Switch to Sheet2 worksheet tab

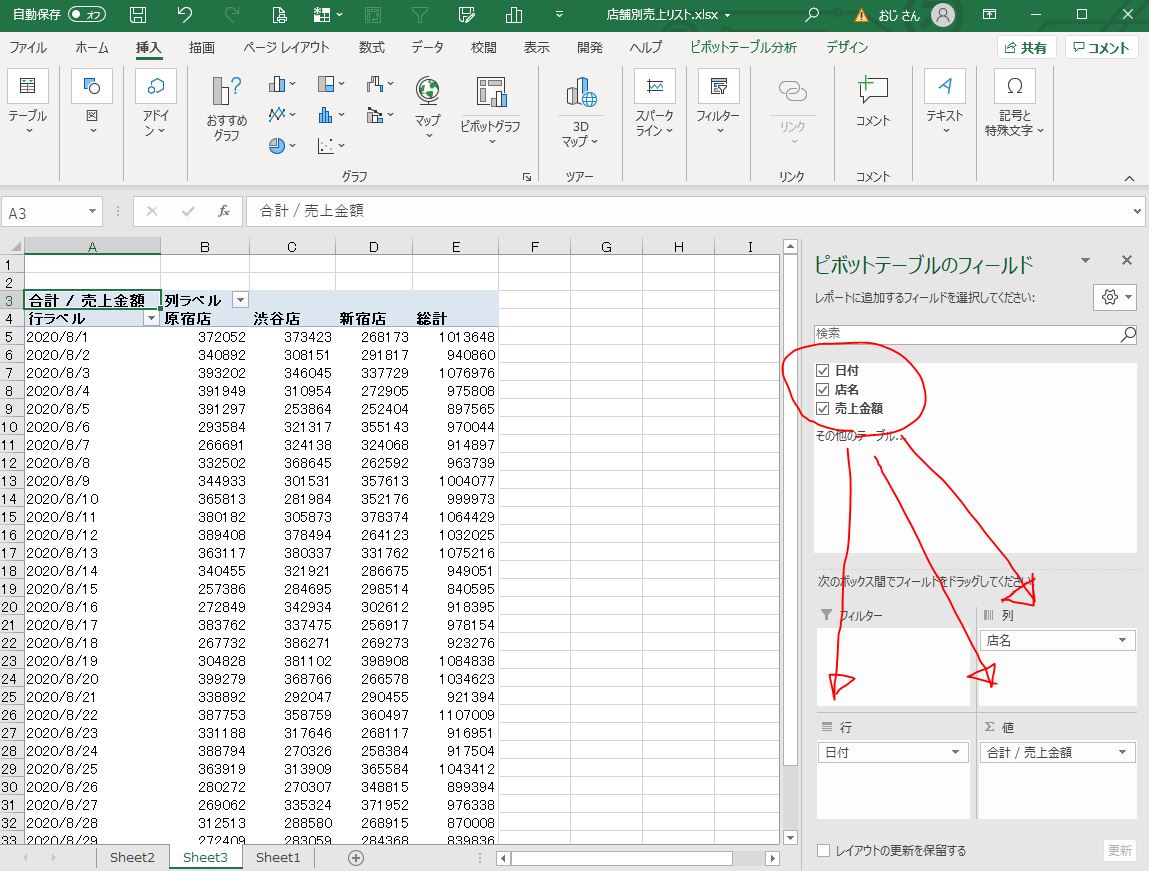pos(132,857)
